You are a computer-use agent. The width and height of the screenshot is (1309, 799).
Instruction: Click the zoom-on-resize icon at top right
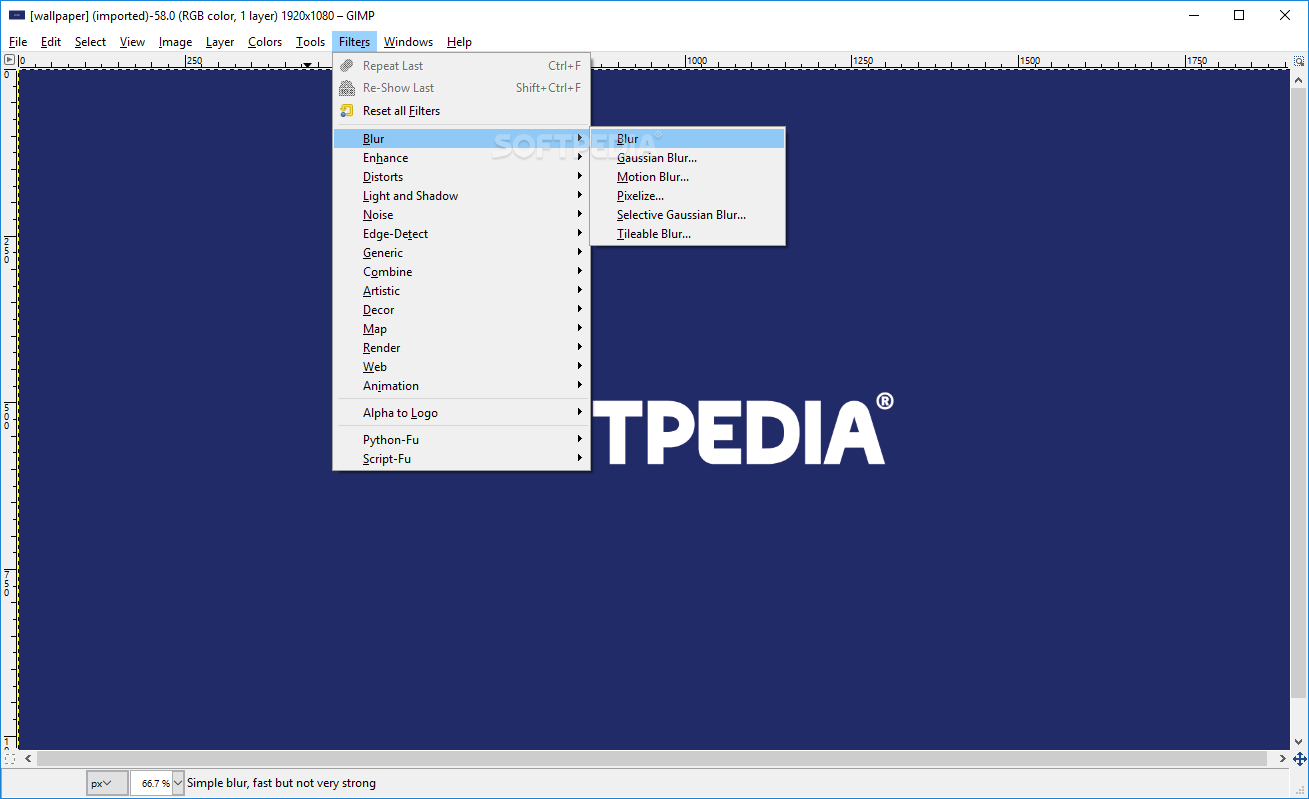(1299, 60)
